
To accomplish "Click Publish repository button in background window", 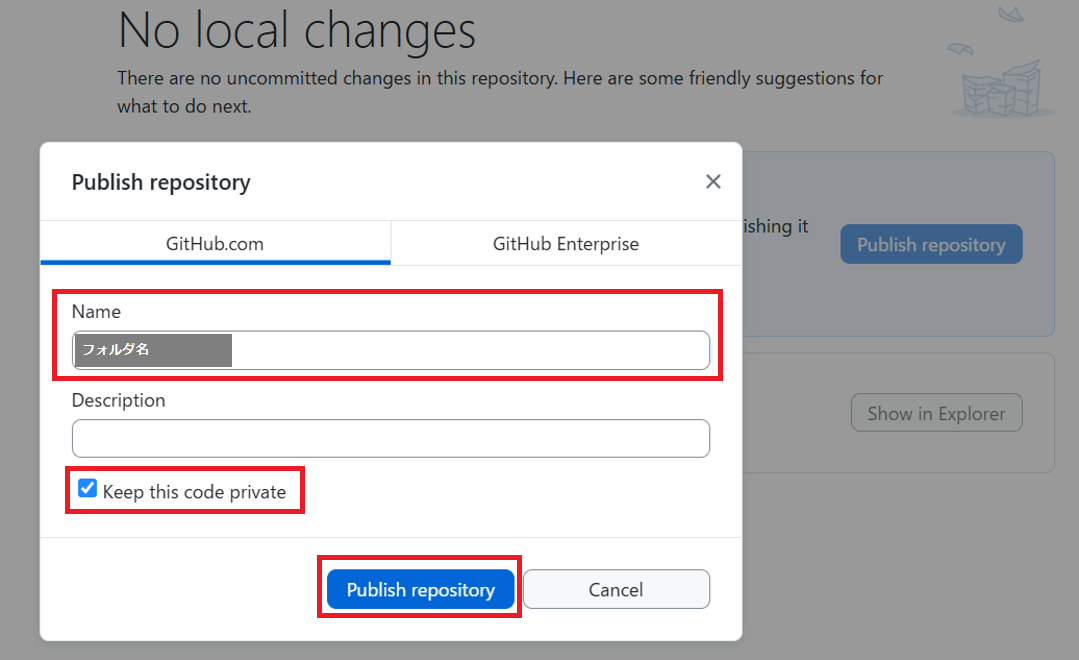I will 931,244.
